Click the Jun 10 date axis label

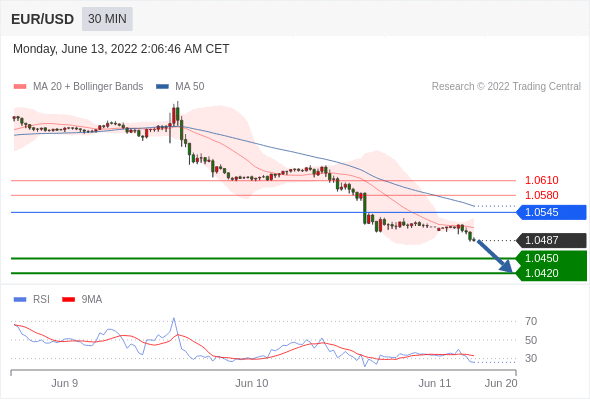tap(252, 383)
